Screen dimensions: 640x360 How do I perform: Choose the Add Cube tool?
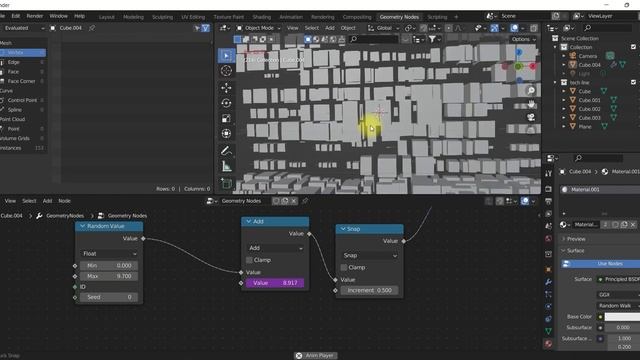pyautogui.click(x=226, y=183)
